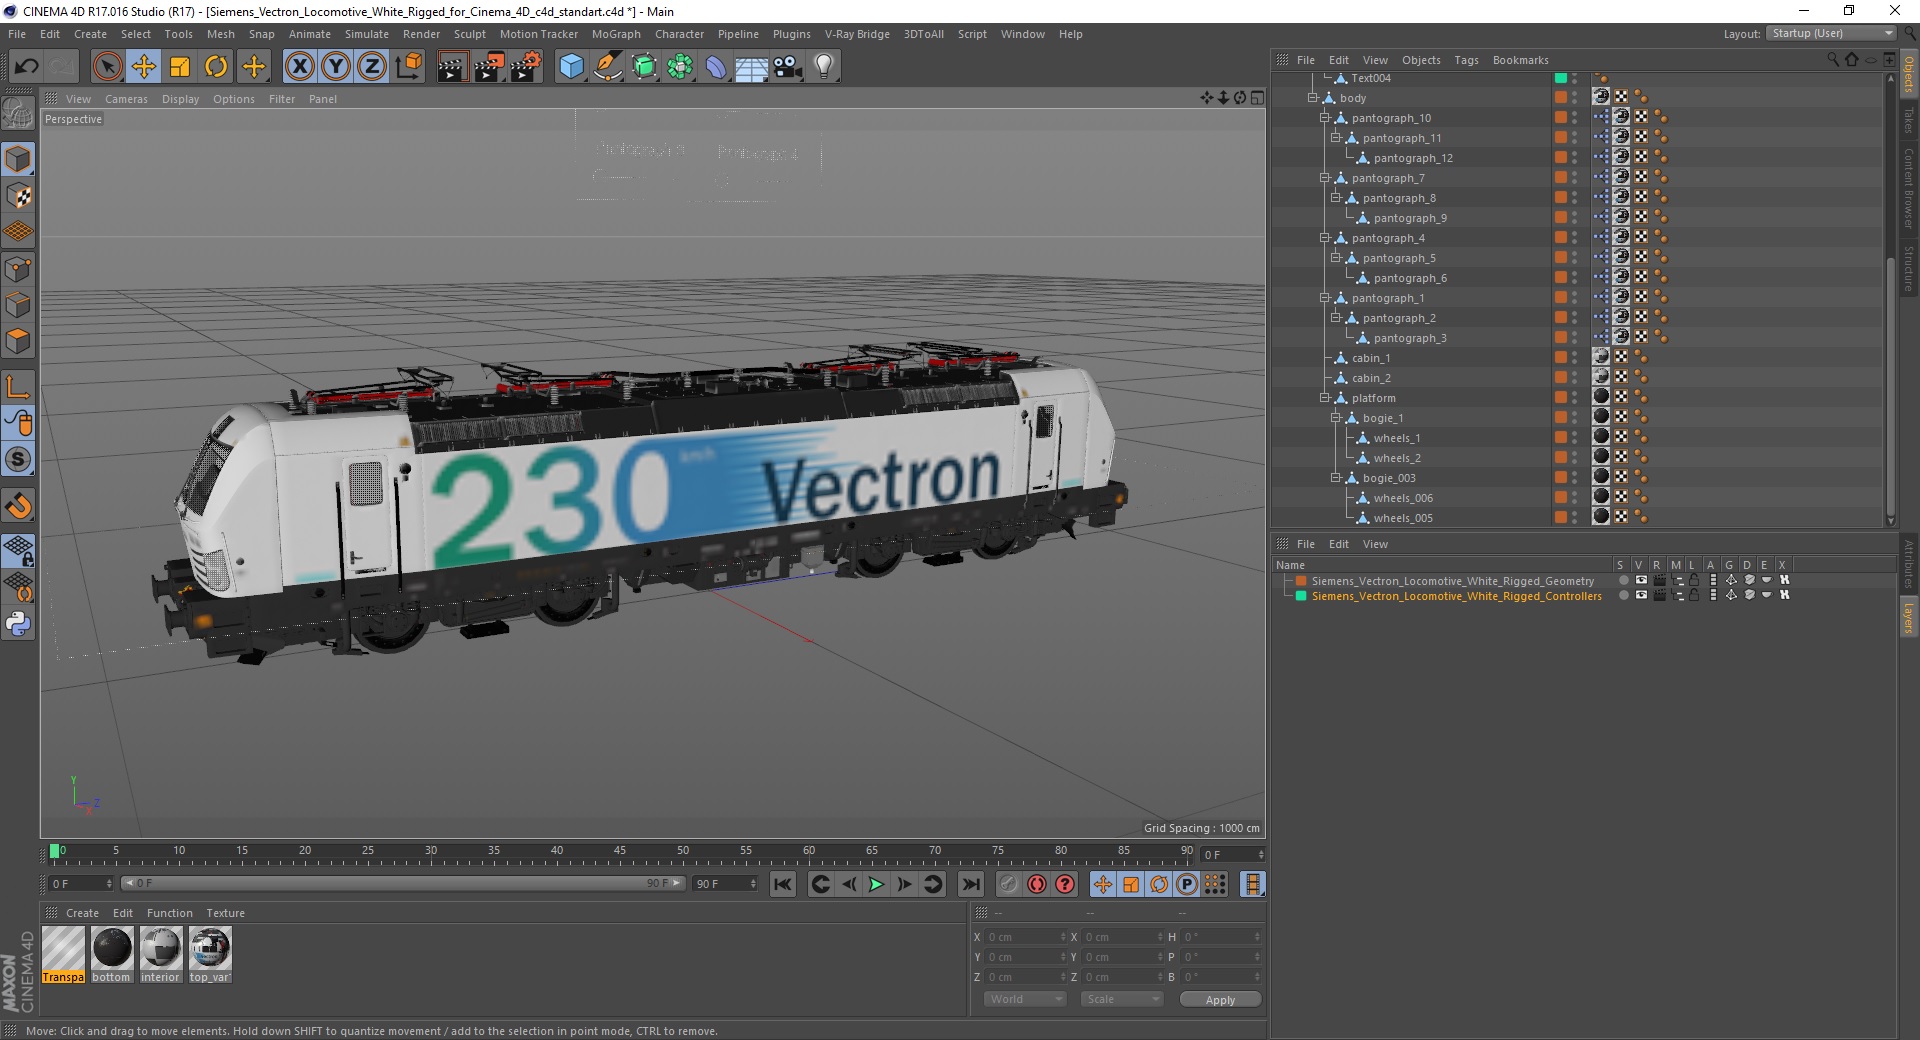1920x1040 pixels.
Task: Select Polygons mode in left palette
Action: 18,341
